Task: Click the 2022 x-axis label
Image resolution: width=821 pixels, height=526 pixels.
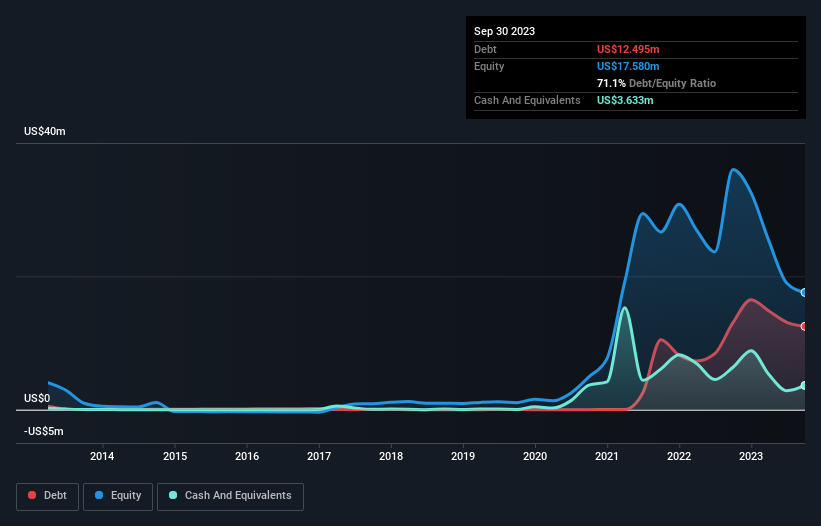Action: 679,456
